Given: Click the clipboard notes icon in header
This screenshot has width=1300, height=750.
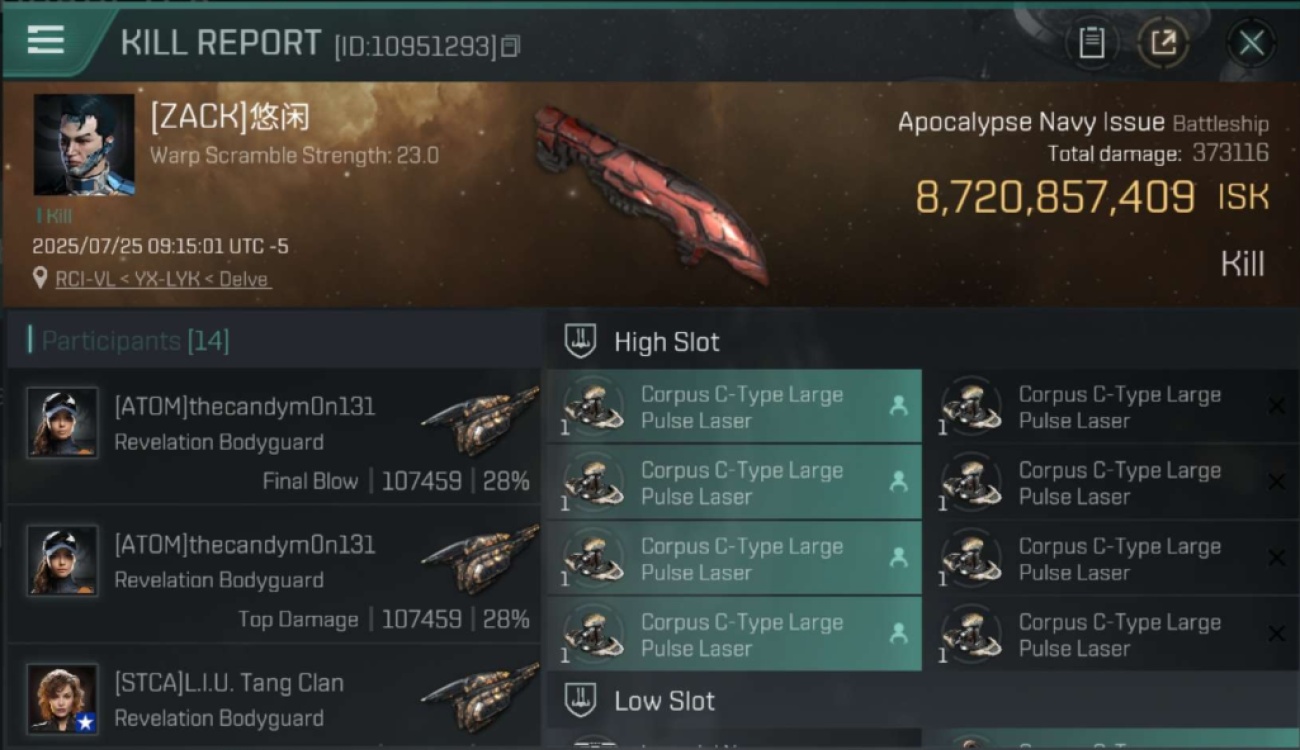Looking at the screenshot, I should 1091,43.
